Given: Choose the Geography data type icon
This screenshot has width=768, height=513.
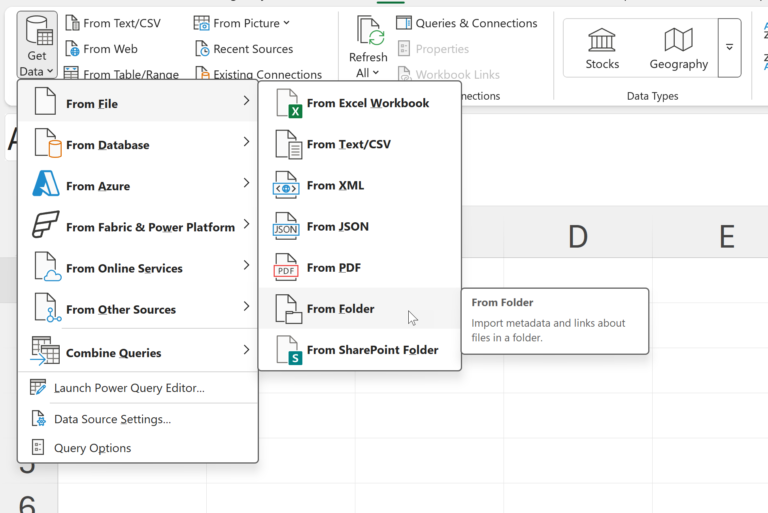Looking at the screenshot, I should 678,40.
